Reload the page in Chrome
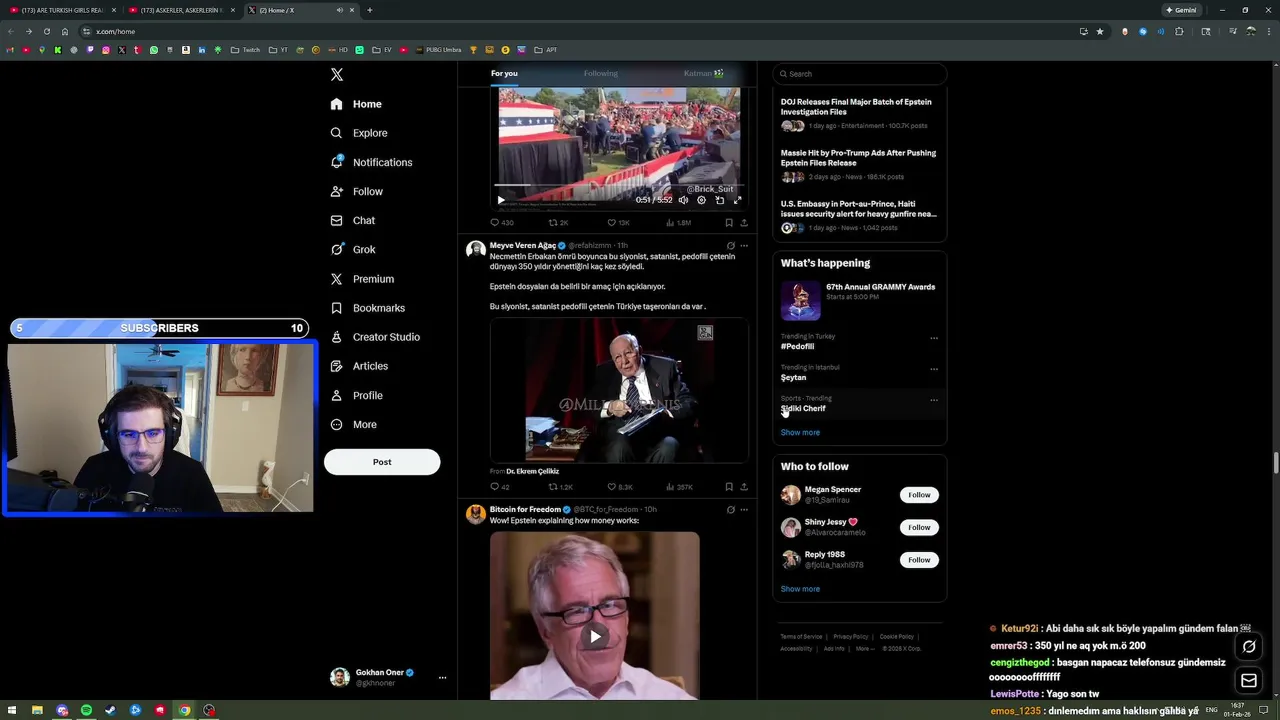Screen dimensions: 1280x720 click(46, 31)
